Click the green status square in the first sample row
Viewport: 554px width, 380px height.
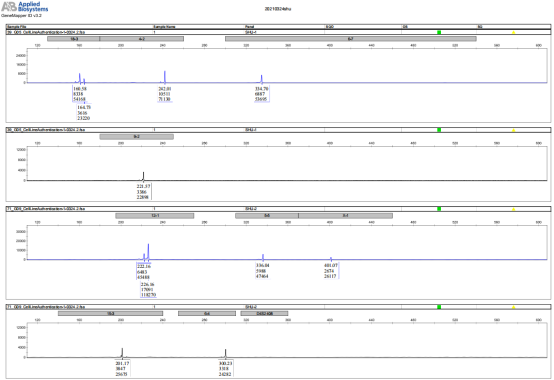click(439, 32)
